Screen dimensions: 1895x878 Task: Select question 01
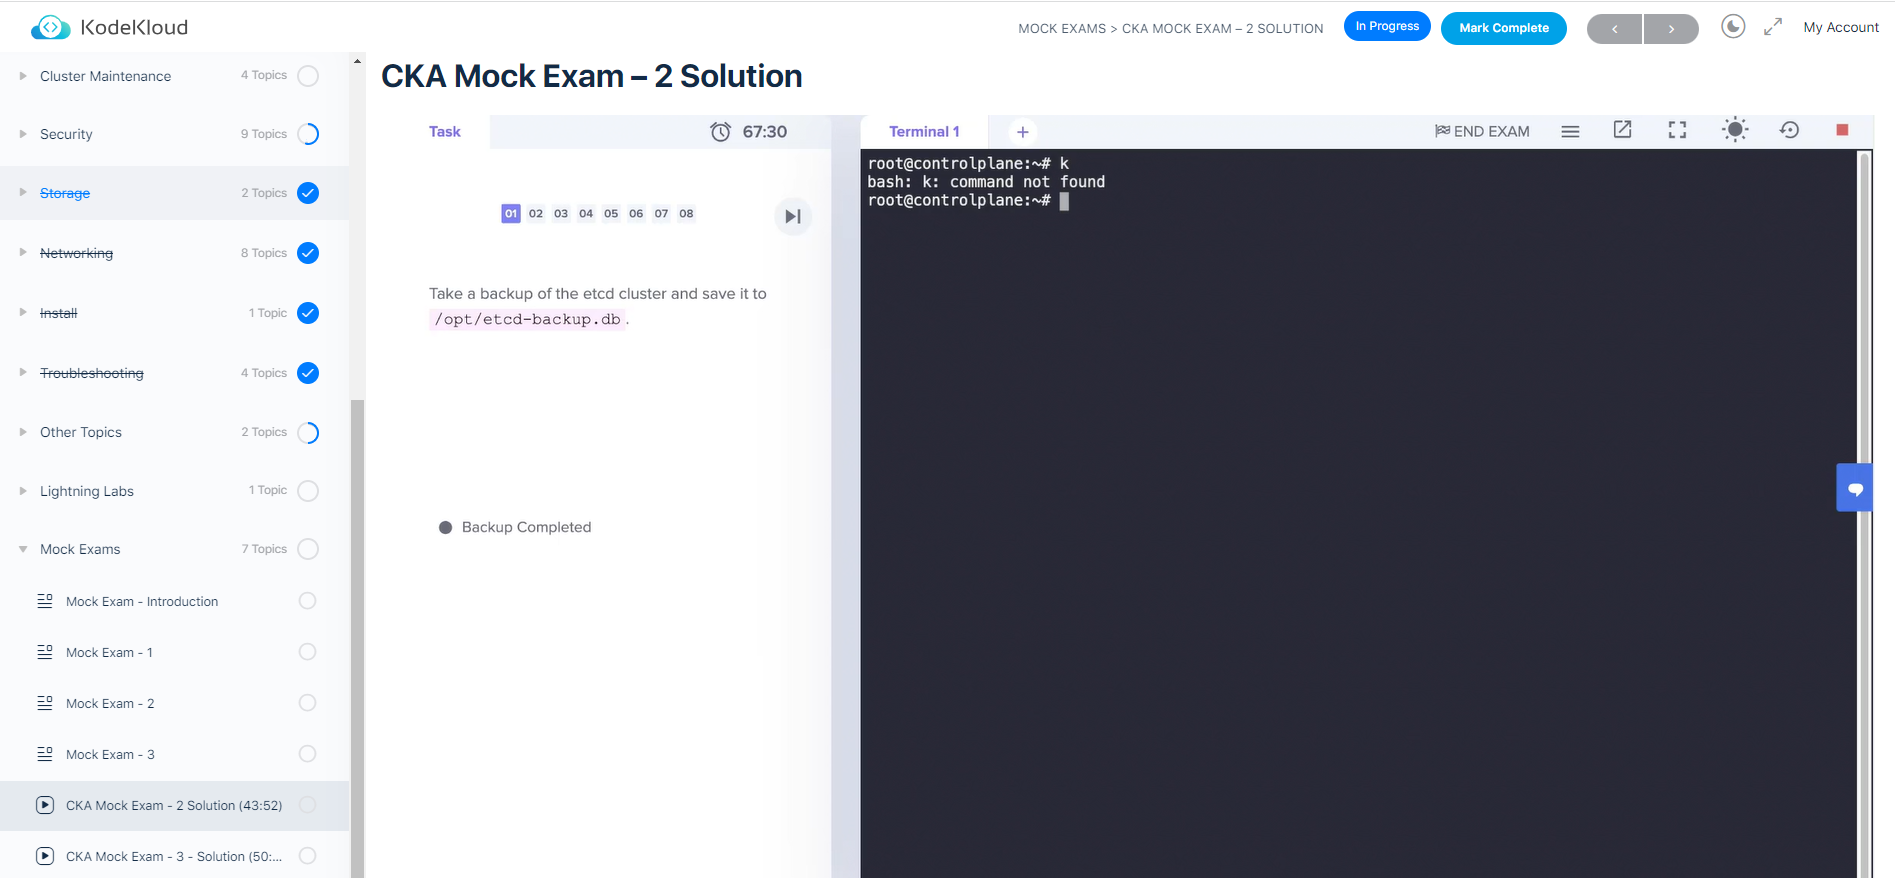click(511, 213)
